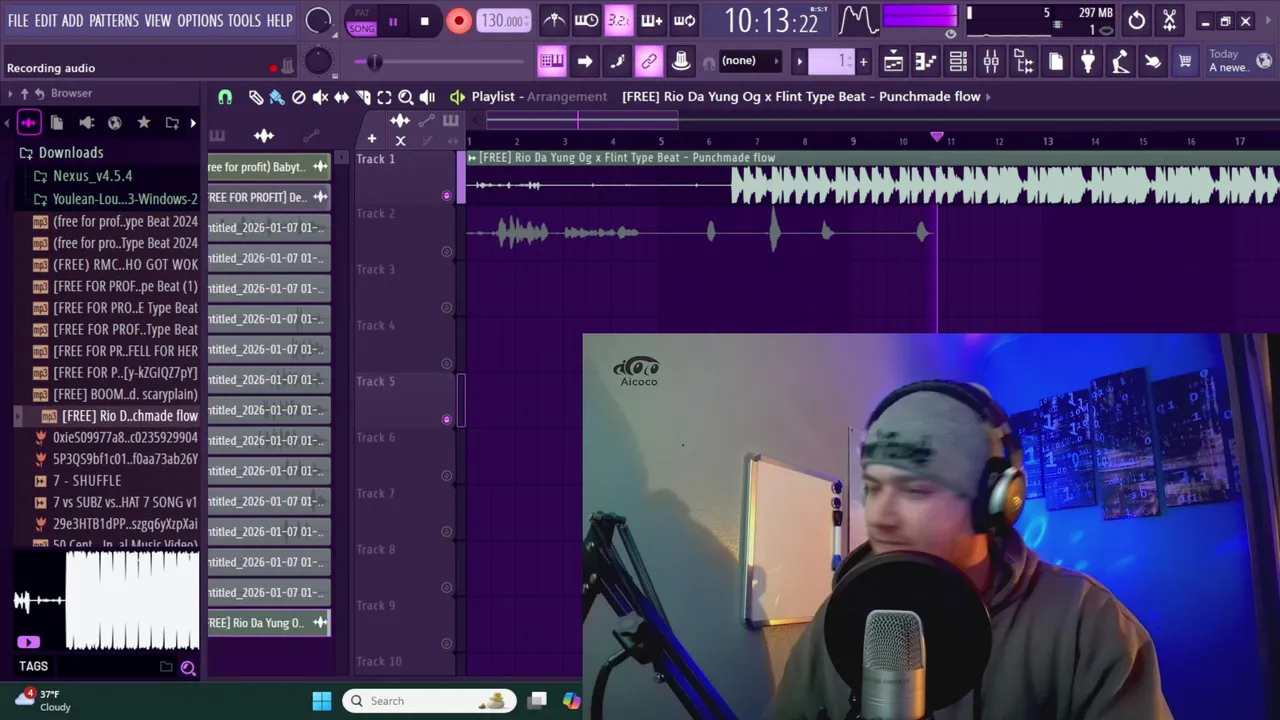This screenshot has width=1280, height=720.
Task: Open the oscilloscope waveform display
Action: click(x=858, y=20)
